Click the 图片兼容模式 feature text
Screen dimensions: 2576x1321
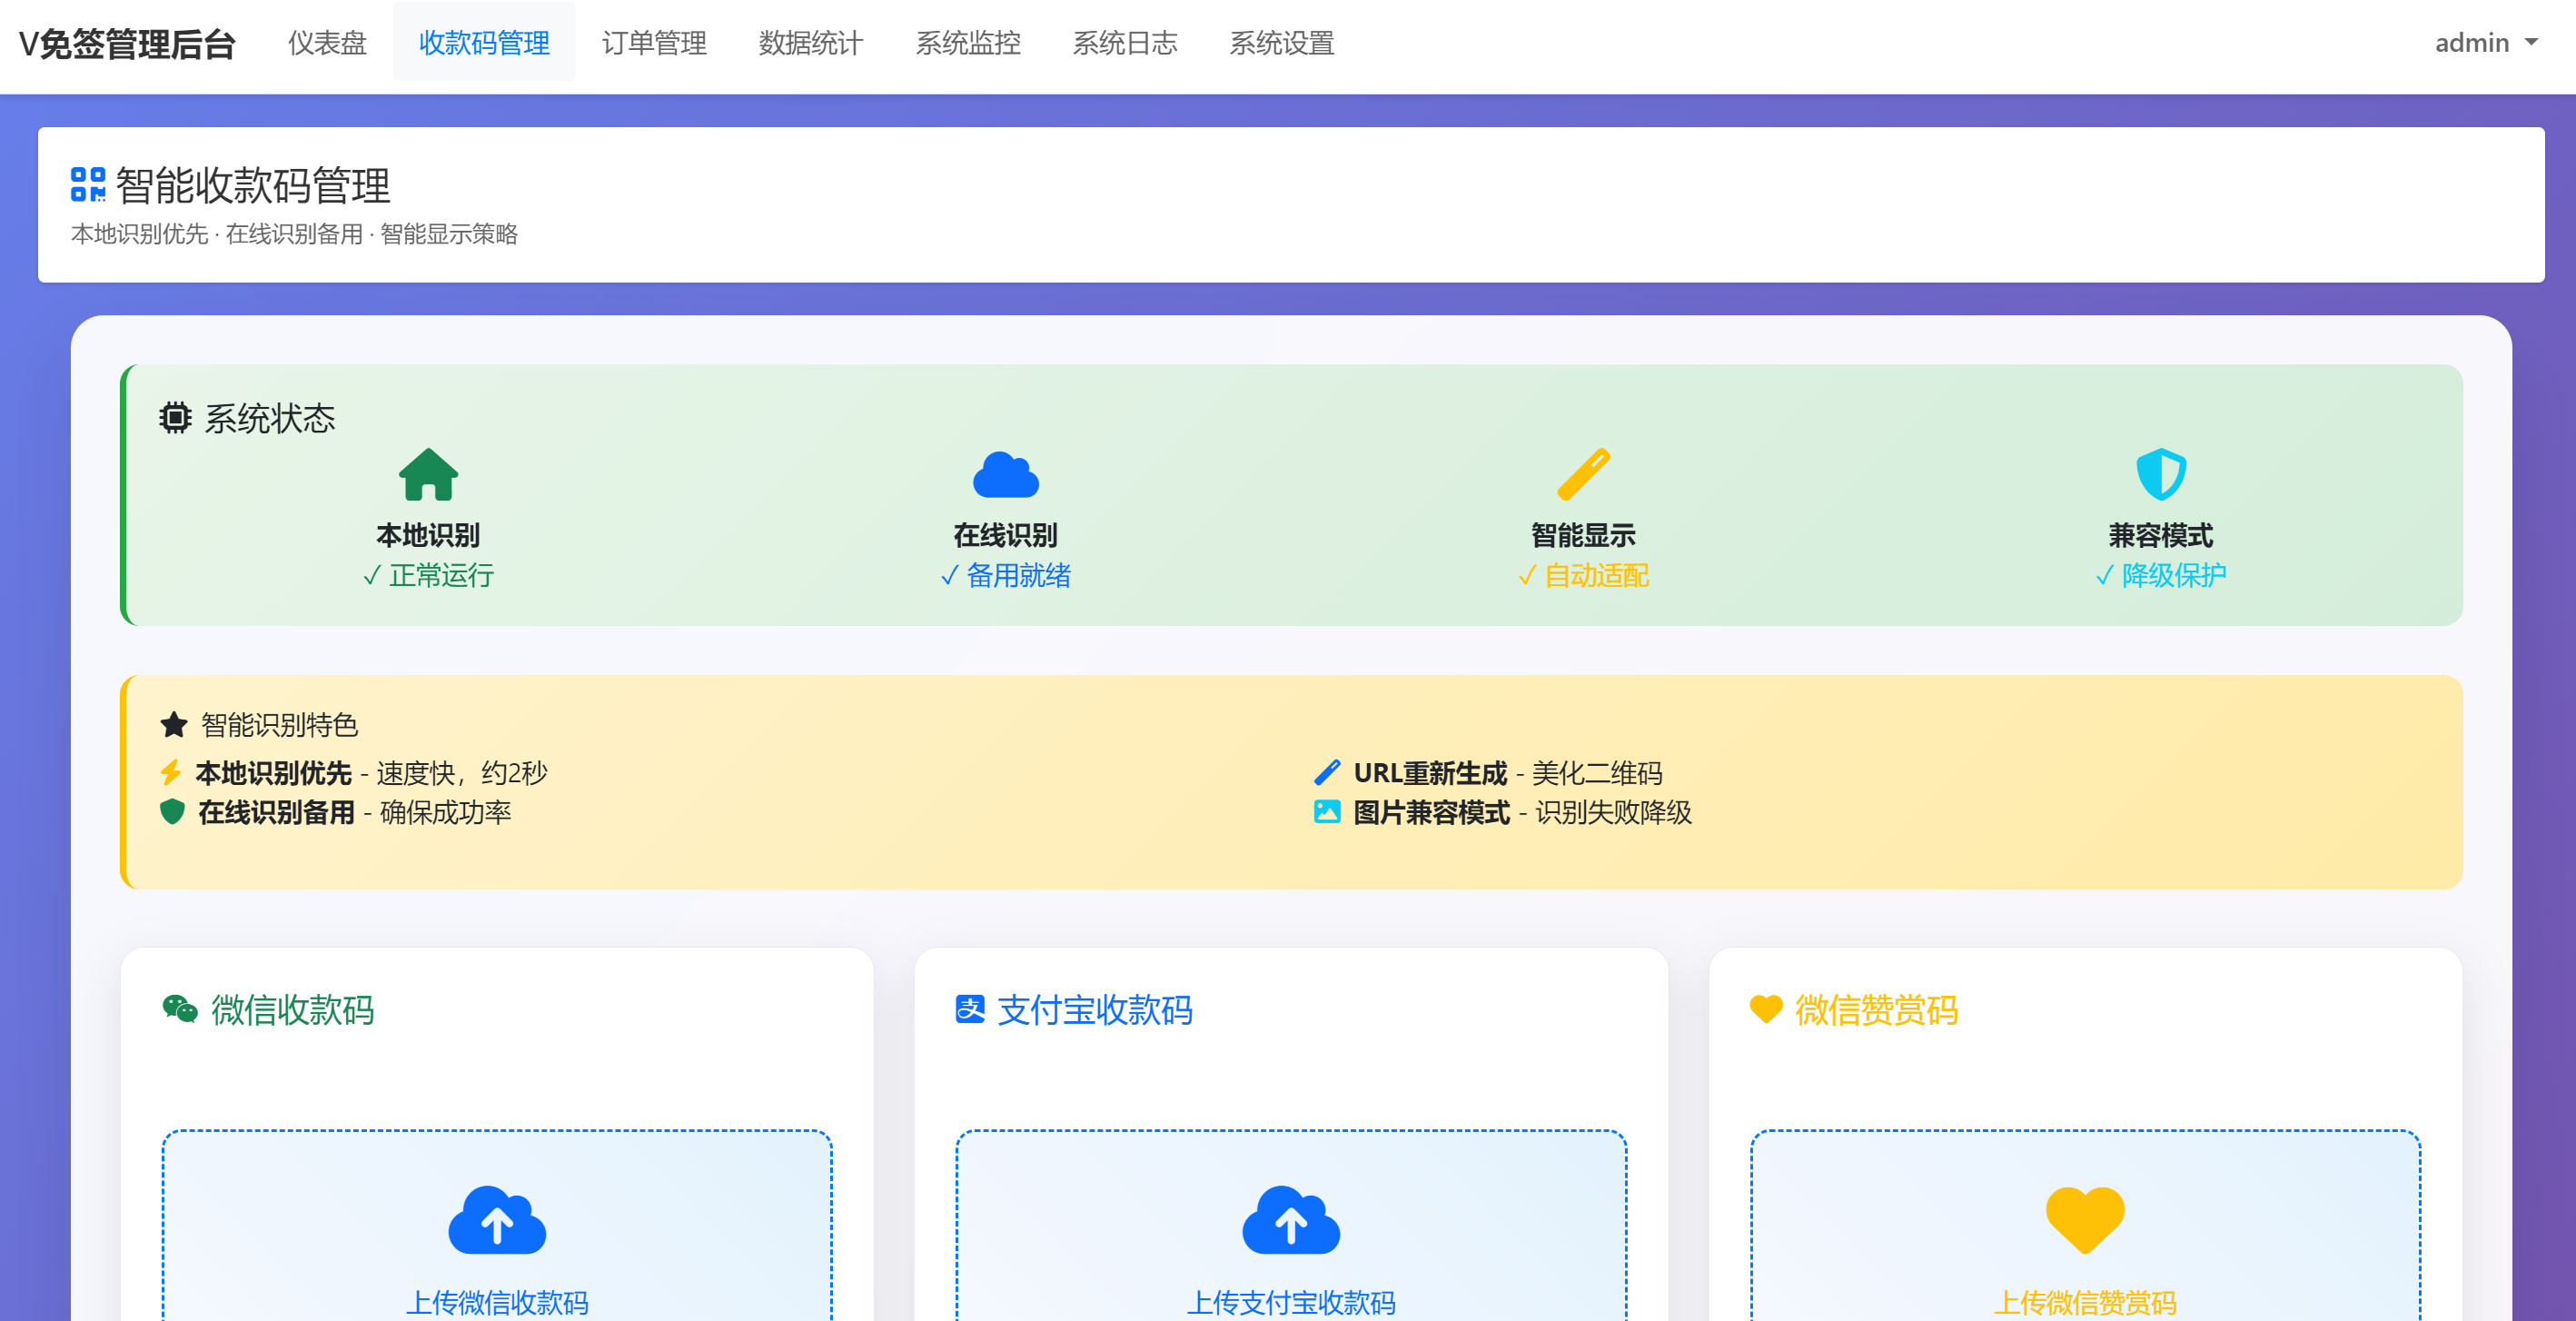(x=1431, y=811)
